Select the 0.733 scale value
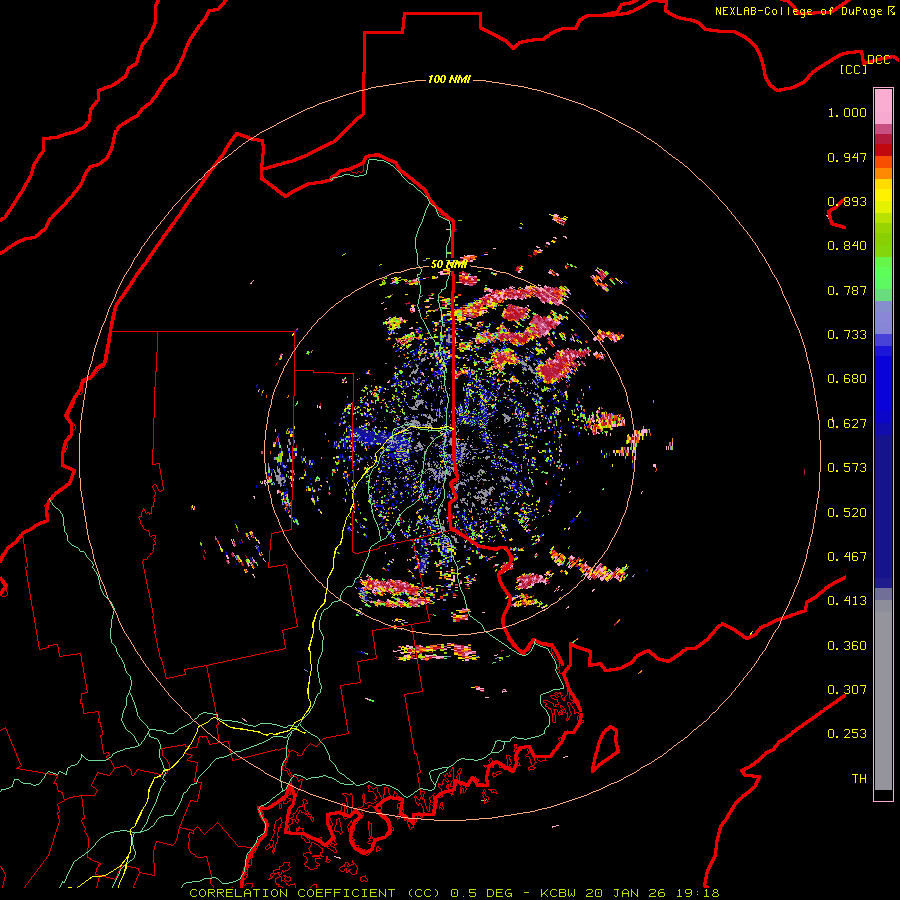This screenshot has width=900, height=900. [847, 335]
